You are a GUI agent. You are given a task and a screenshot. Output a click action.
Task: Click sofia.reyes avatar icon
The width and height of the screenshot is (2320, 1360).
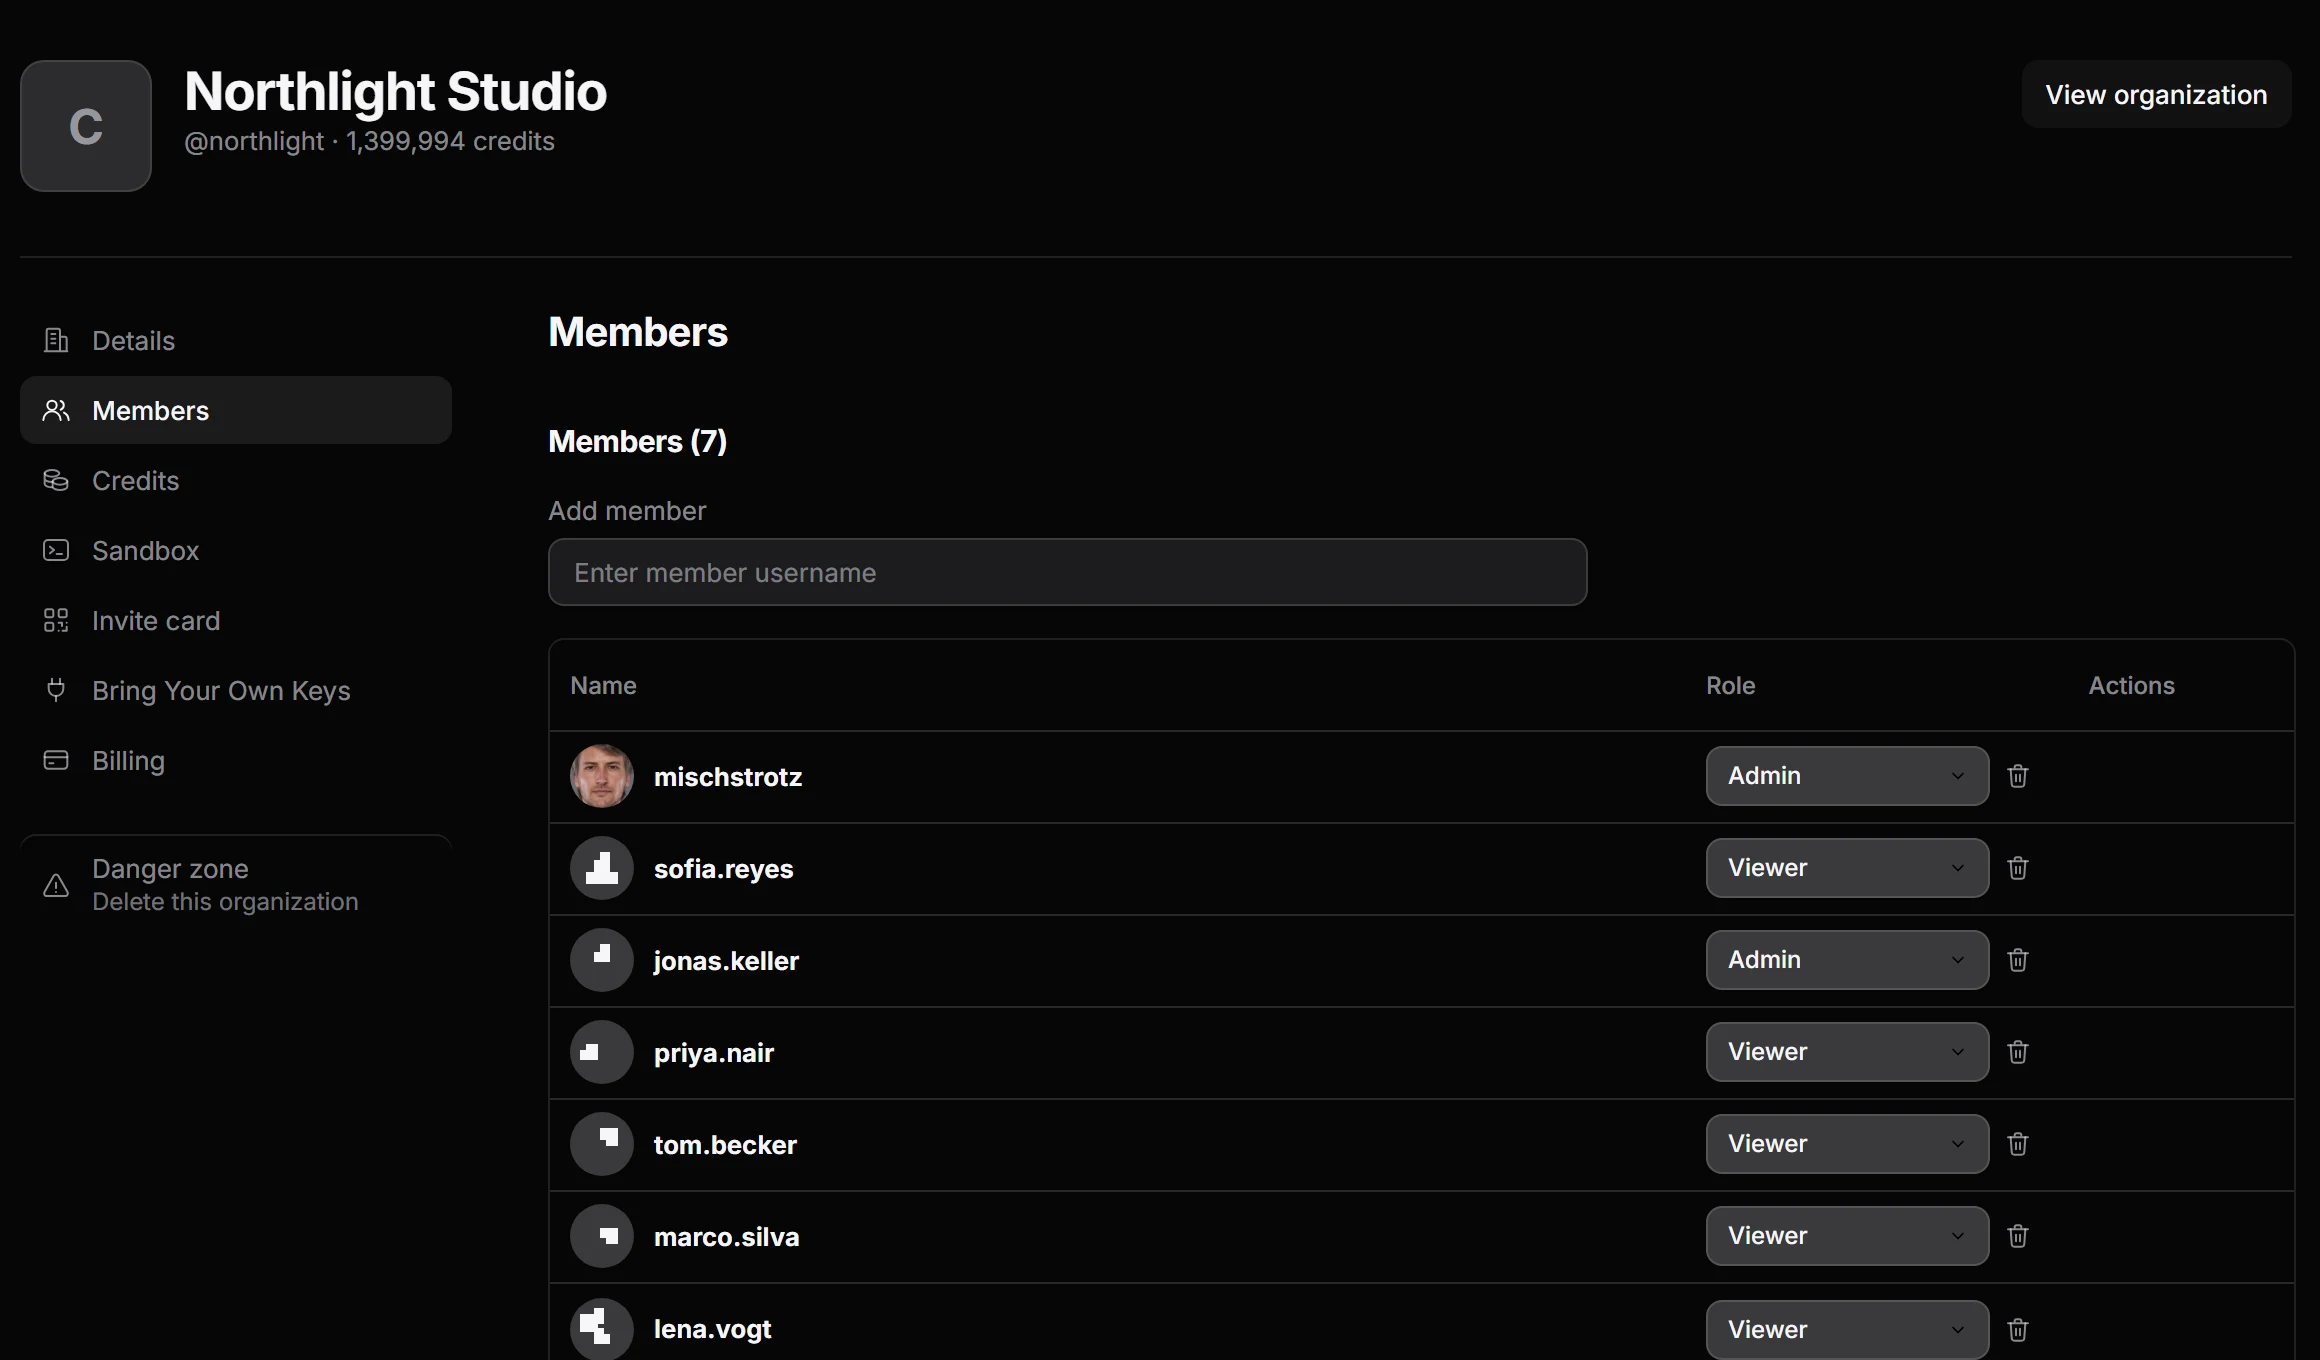[x=602, y=868]
